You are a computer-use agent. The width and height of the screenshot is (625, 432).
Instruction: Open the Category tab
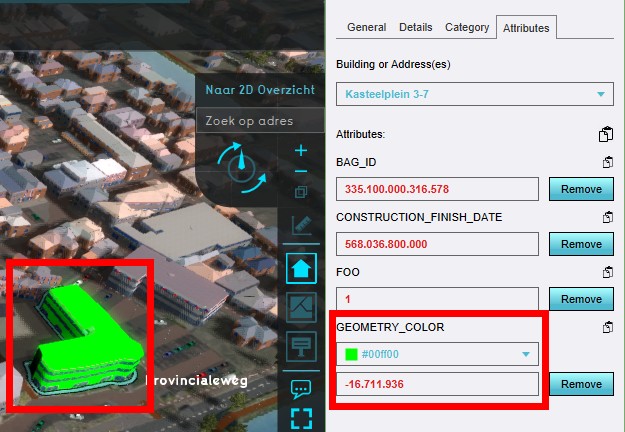pos(467,28)
